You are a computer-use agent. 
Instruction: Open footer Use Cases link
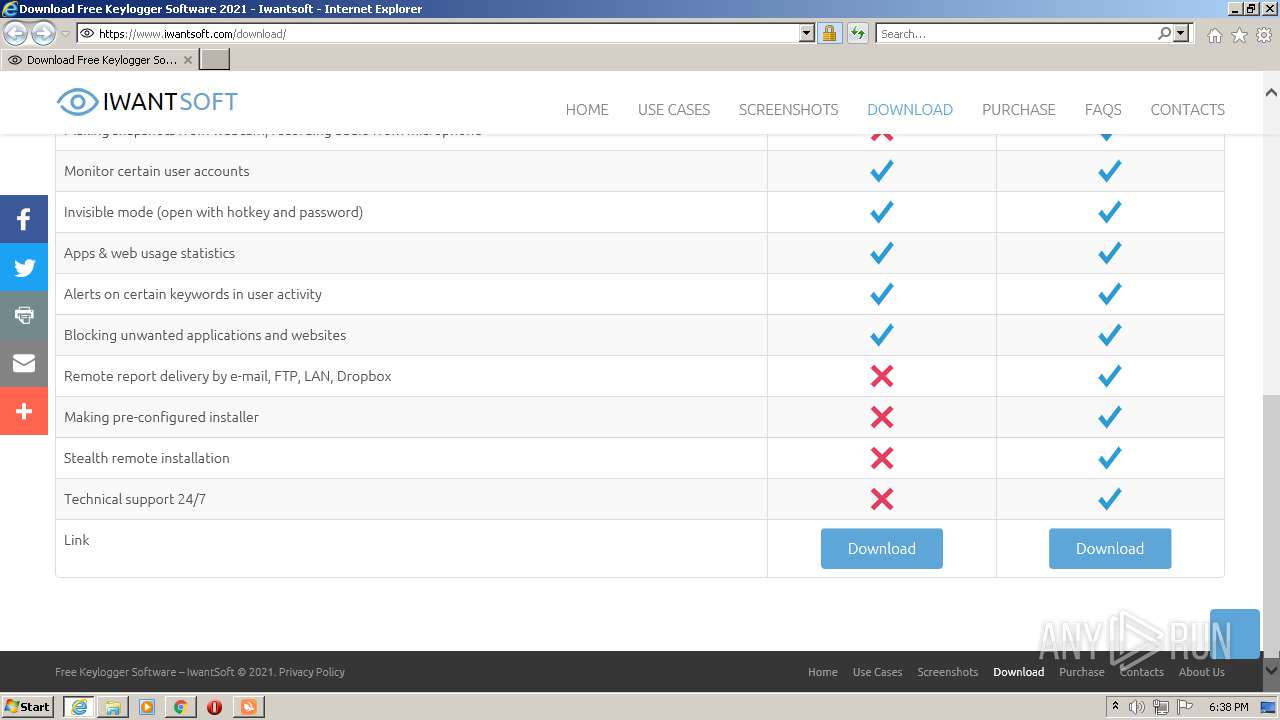tap(878, 672)
